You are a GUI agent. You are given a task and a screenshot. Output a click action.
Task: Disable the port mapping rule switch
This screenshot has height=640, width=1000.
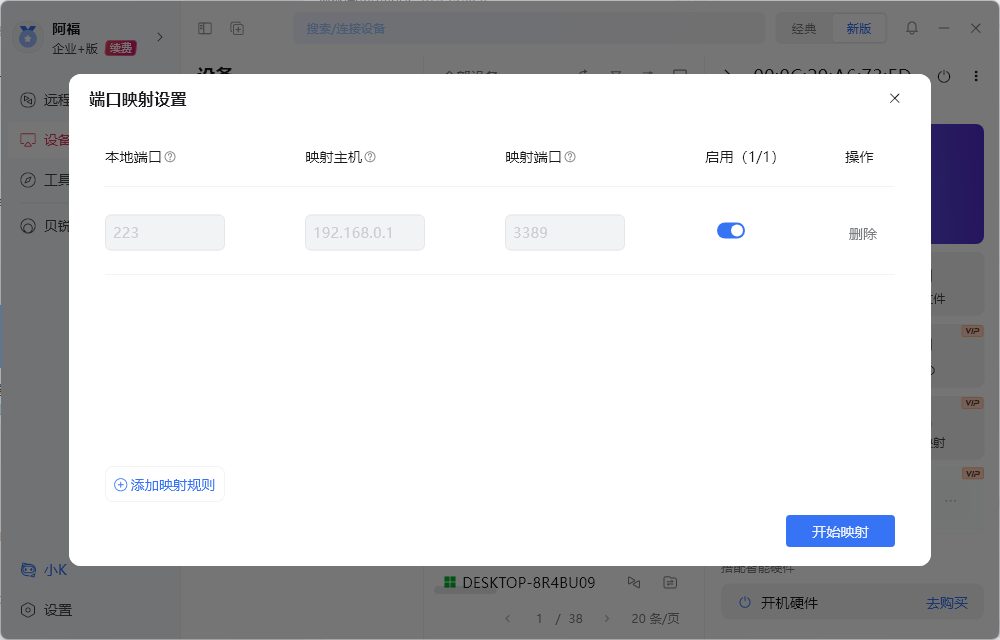point(731,230)
